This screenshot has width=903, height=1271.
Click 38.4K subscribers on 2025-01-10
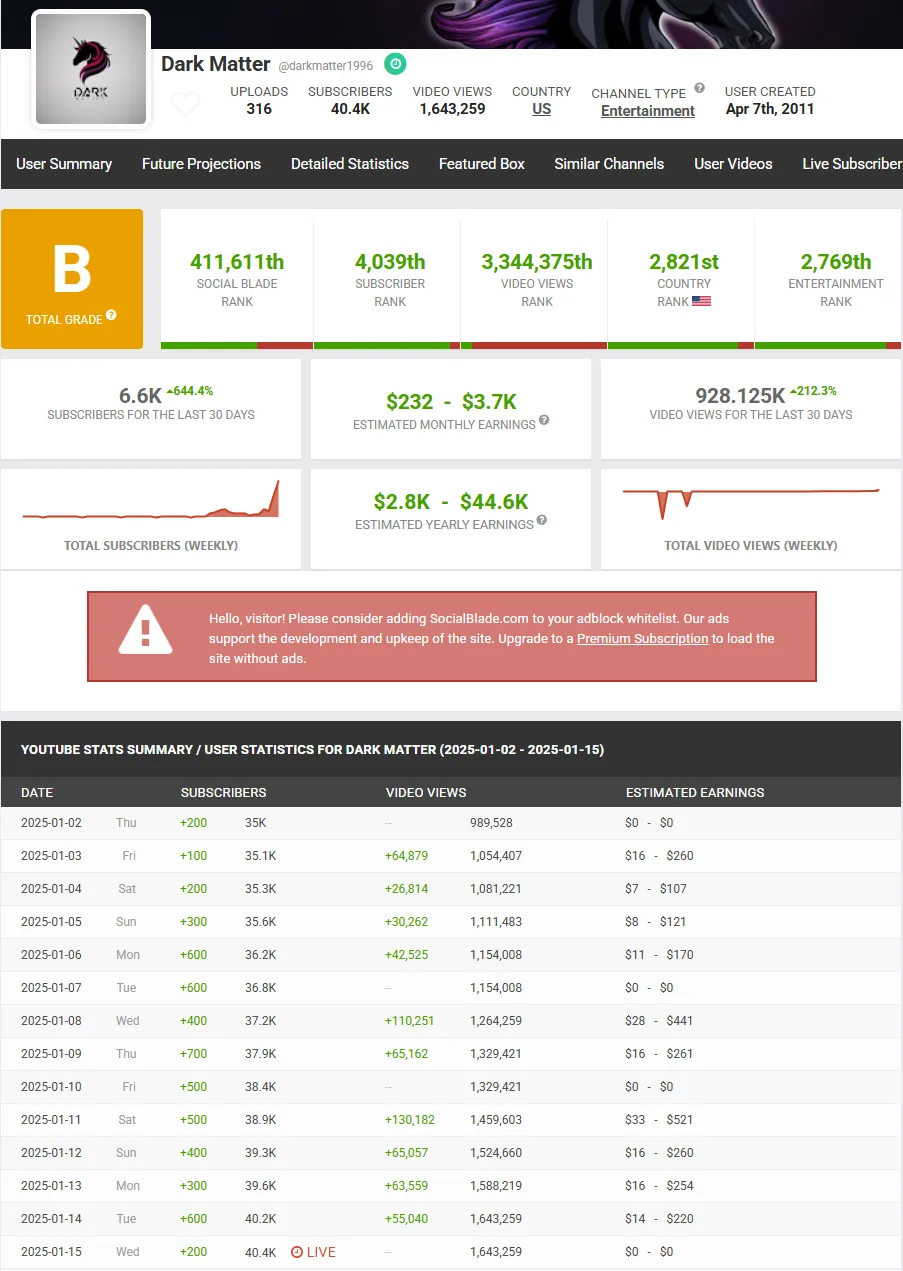tap(260, 1087)
